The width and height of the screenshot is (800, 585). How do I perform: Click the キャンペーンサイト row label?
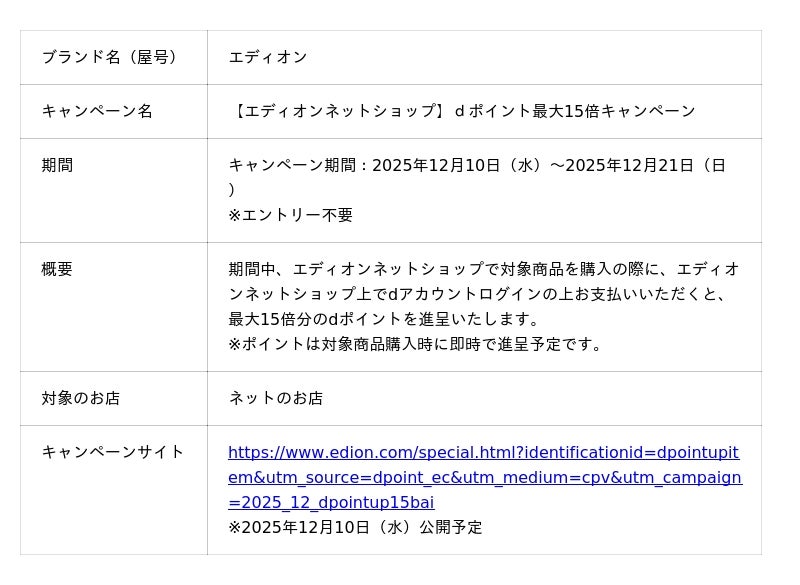[113, 452]
